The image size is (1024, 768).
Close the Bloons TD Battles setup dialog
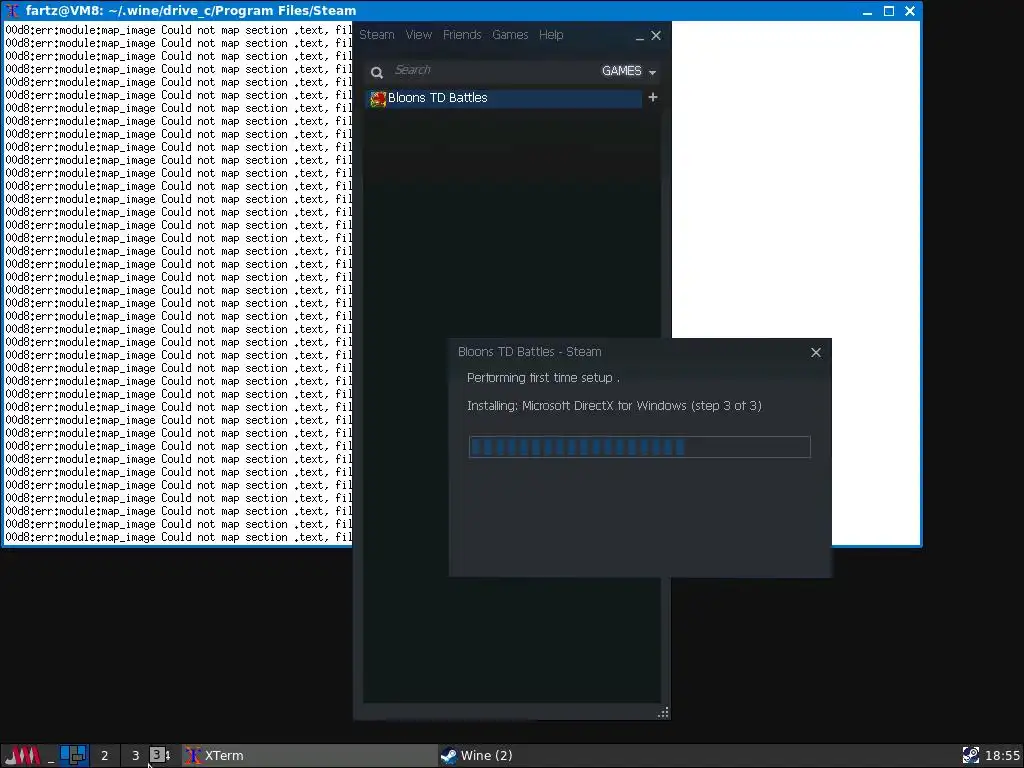point(816,353)
